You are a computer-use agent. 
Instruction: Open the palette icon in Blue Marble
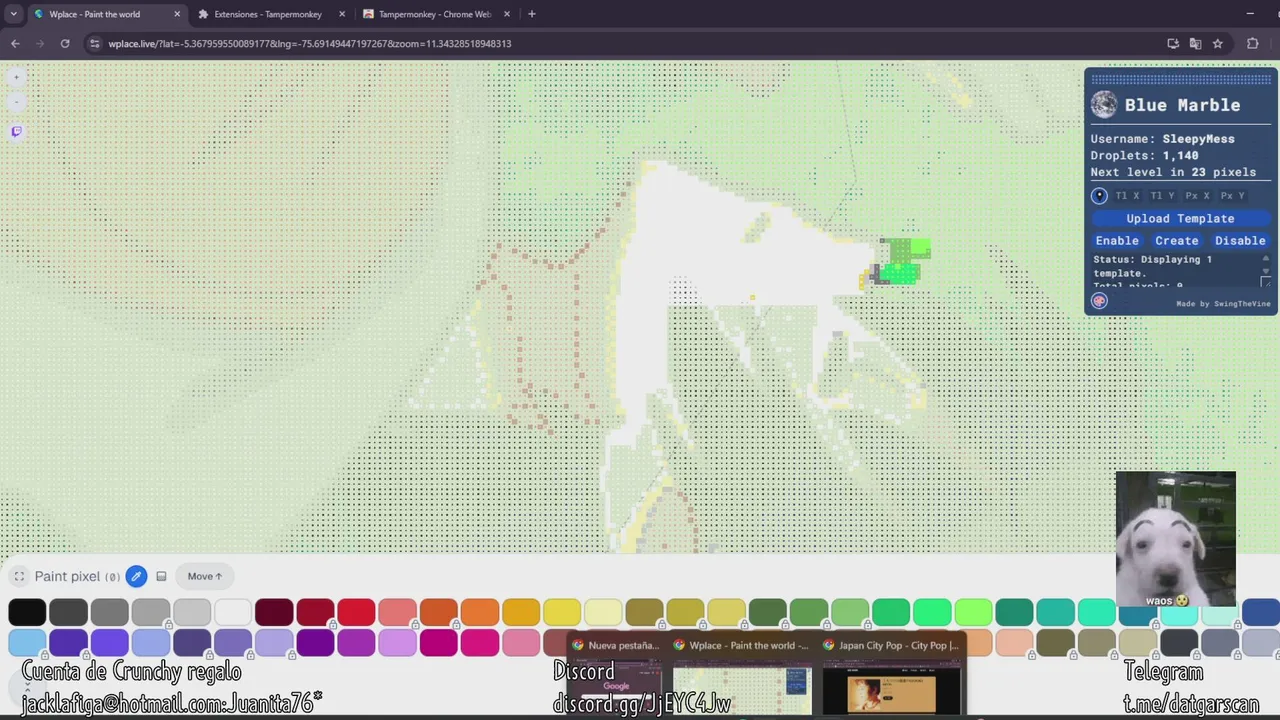click(1099, 301)
